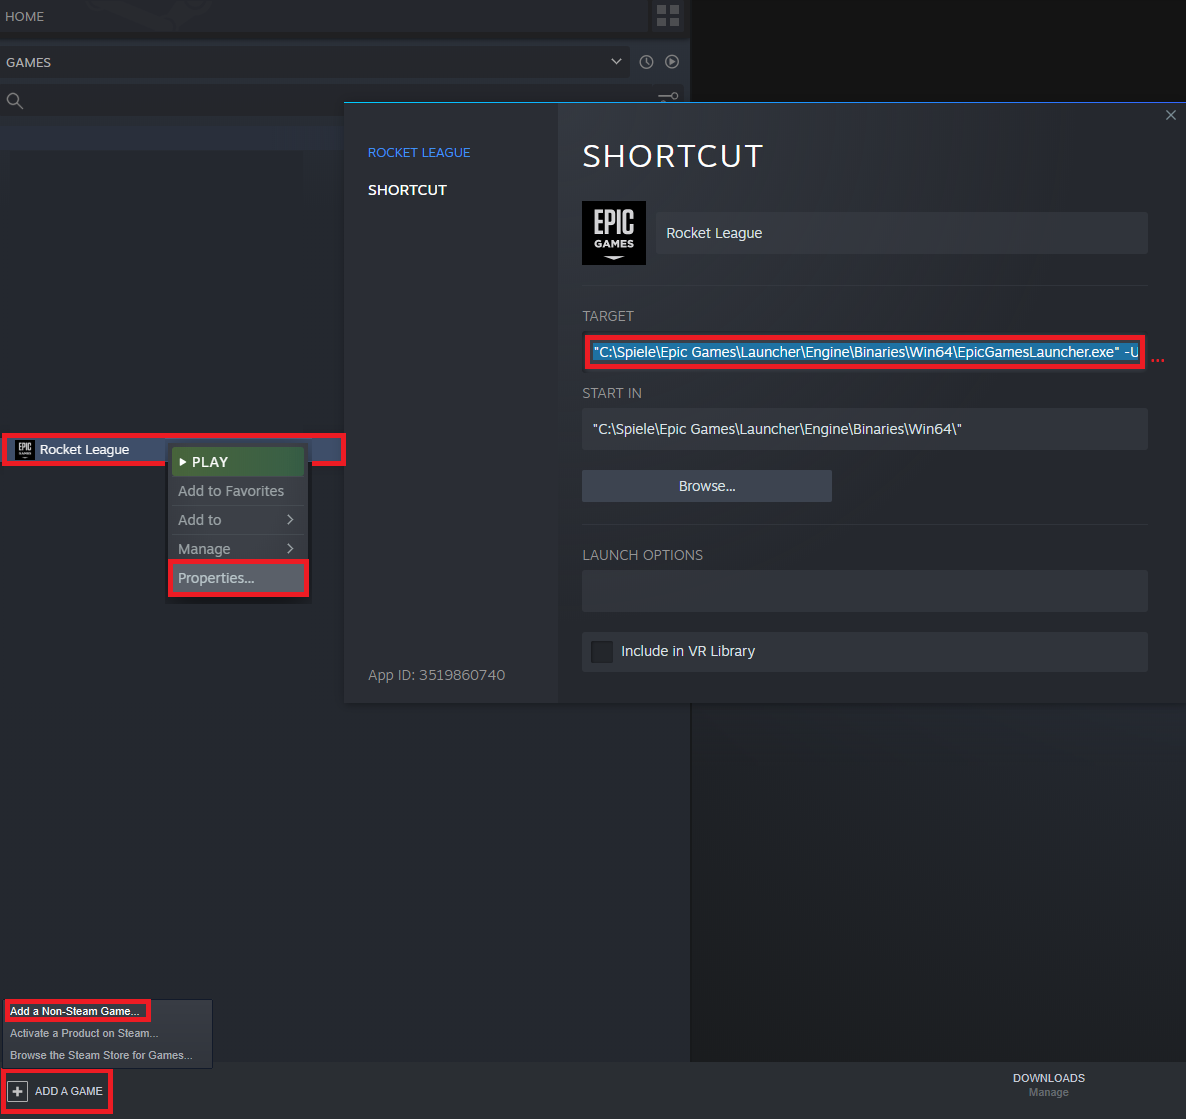
Task: Click the ready-to-play filter icon
Action: (x=672, y=62)
